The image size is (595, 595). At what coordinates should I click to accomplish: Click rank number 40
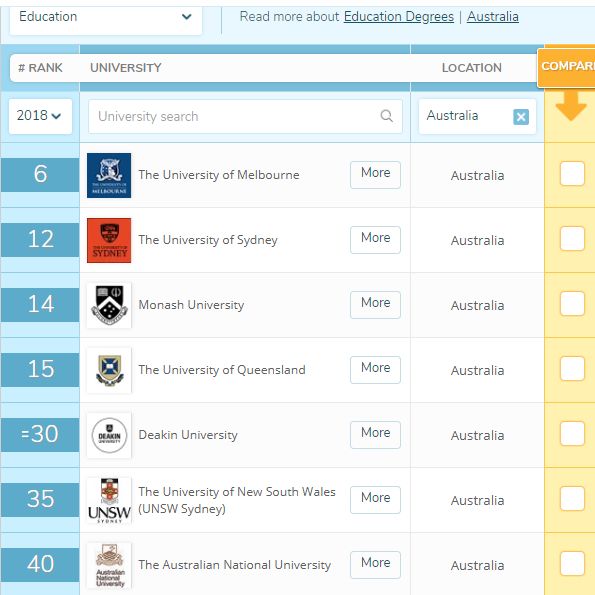click(40, 564)
